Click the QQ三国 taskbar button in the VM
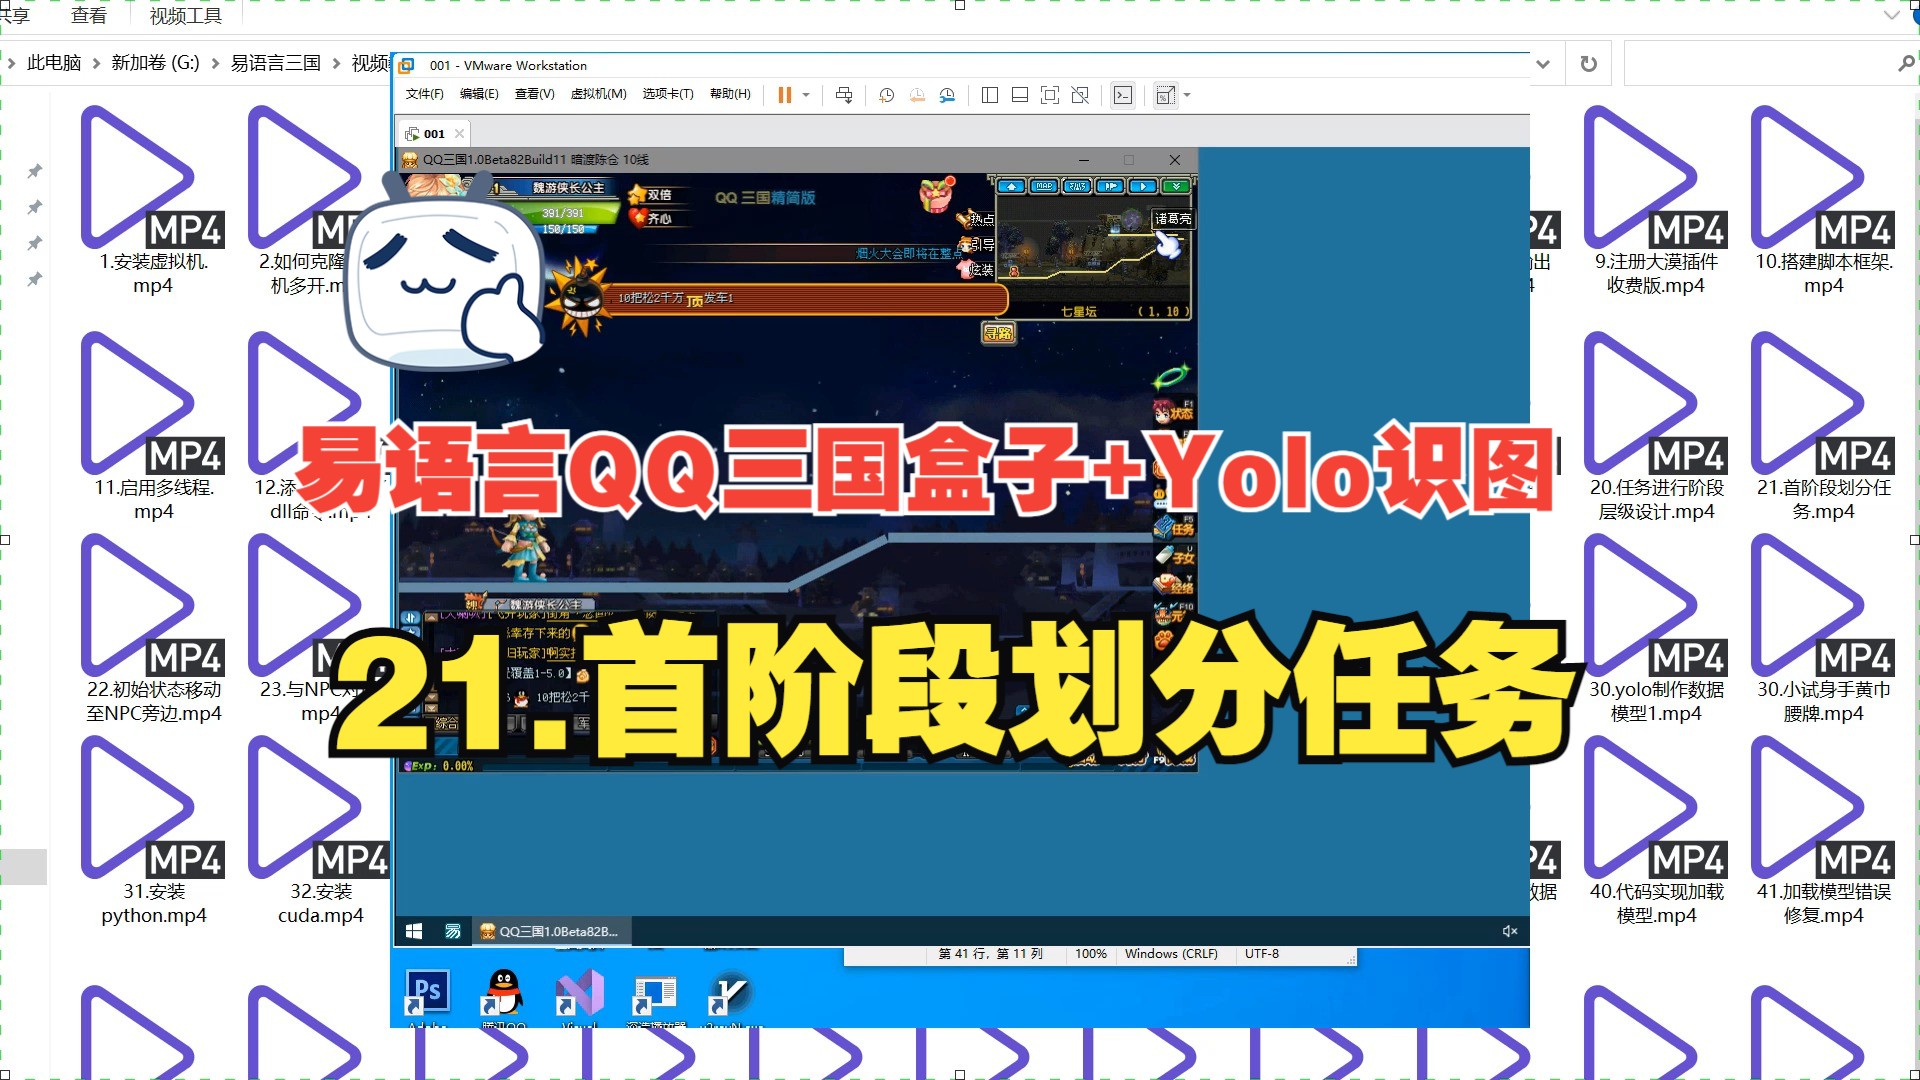The width and height of the screenshot is (1920, 1080). 551,931
